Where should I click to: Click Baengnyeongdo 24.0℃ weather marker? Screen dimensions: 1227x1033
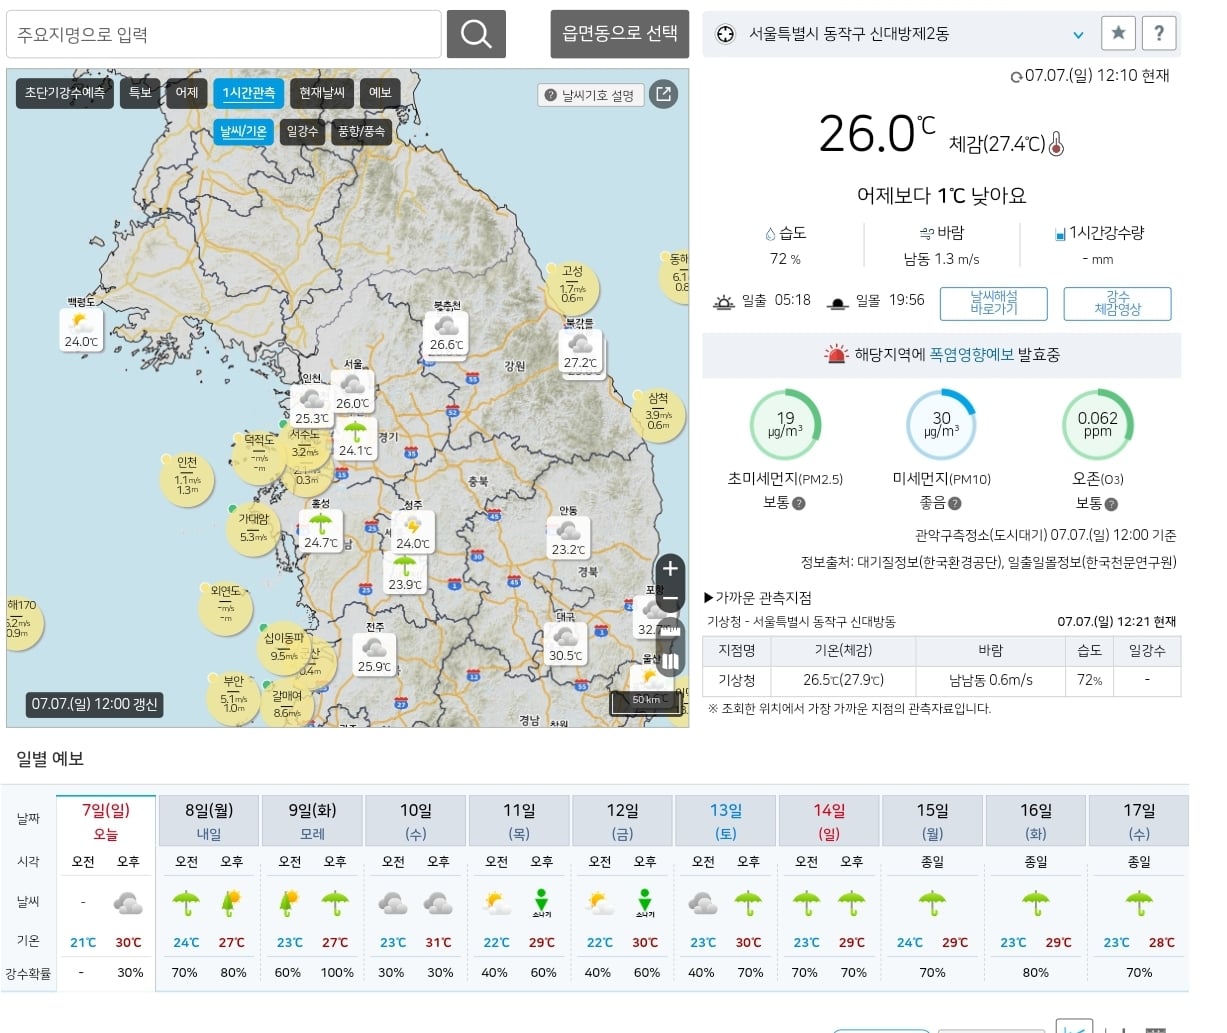tap(81, 330)
